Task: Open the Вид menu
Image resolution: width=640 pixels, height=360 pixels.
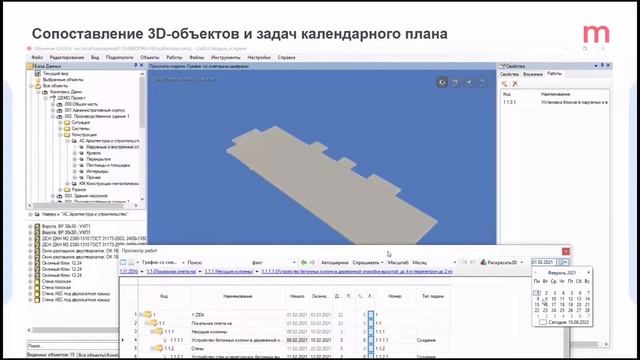Action: [x=95, y=58]
